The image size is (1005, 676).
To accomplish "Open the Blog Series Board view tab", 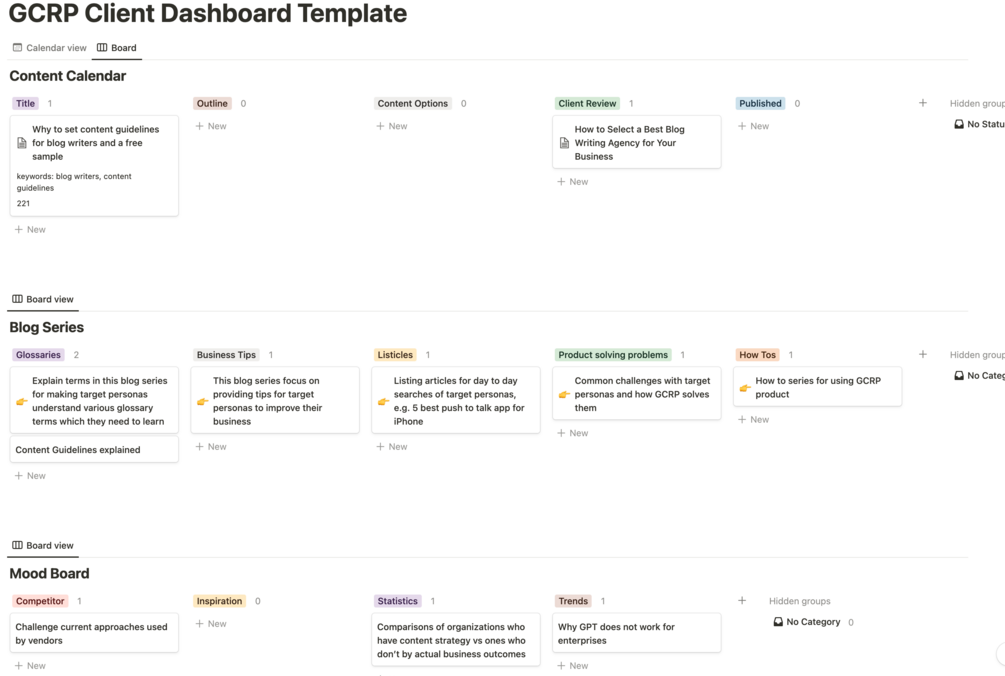I will 43,299.
